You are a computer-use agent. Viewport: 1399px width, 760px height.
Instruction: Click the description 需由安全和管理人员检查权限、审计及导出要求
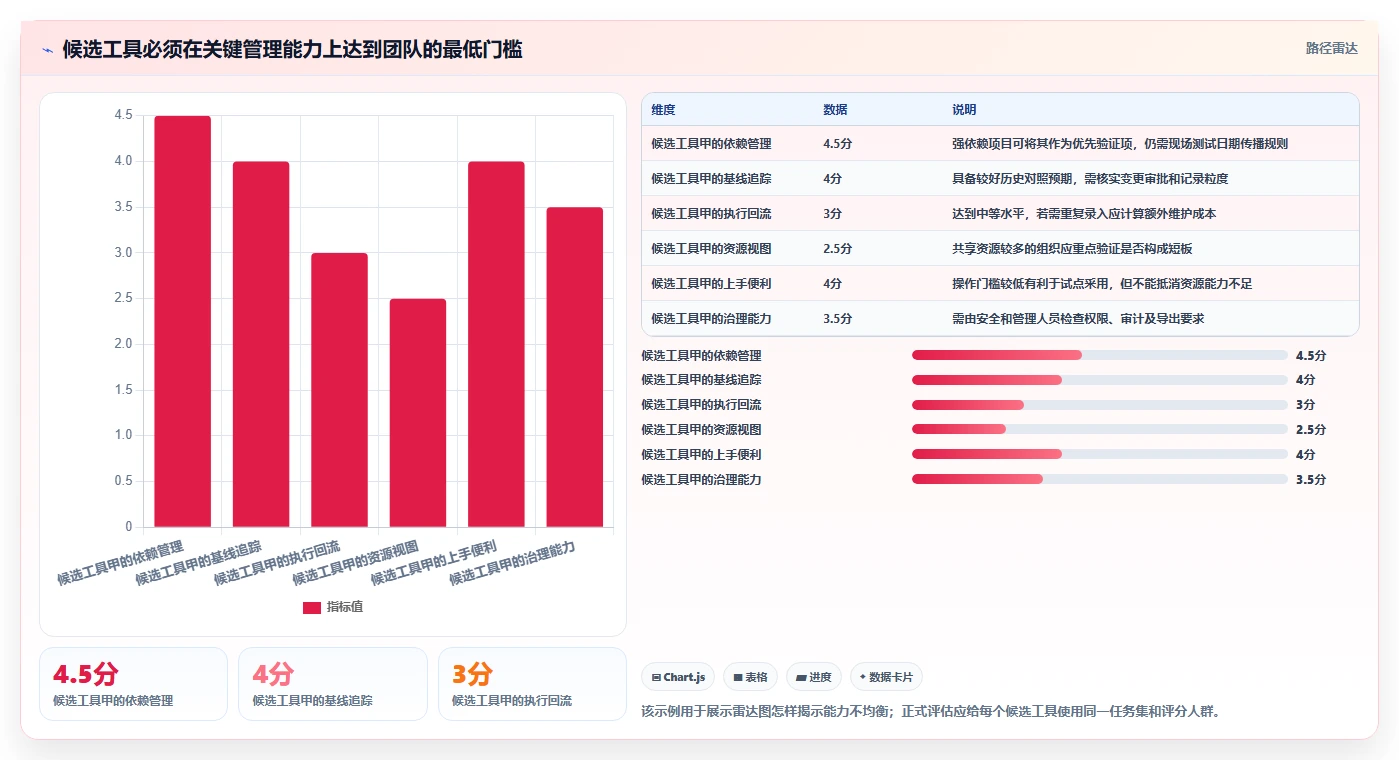1078,318
